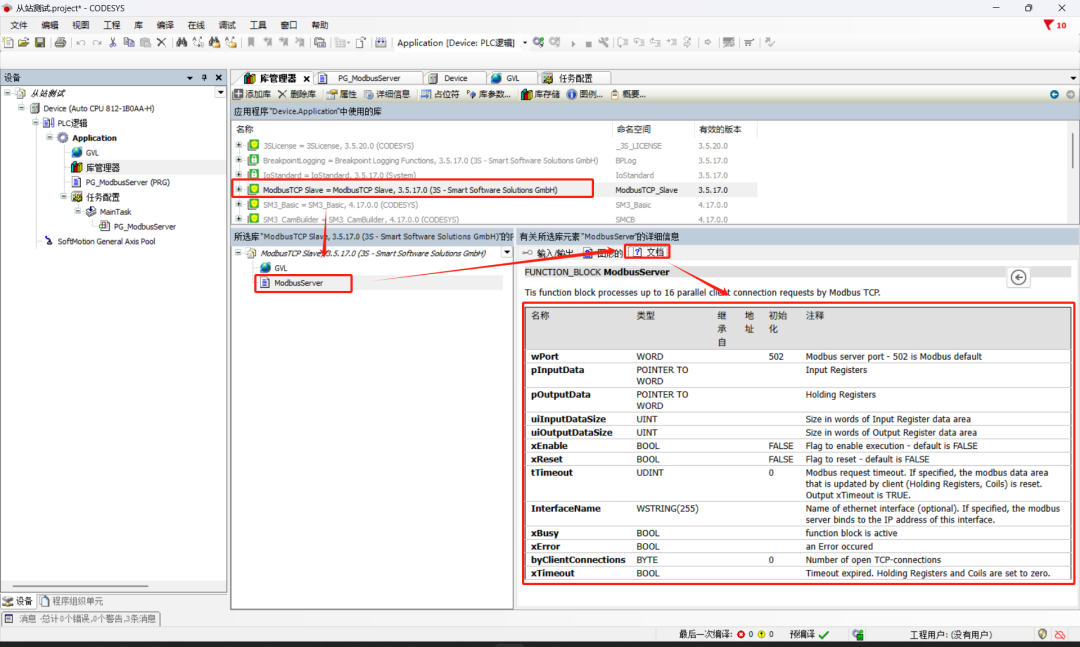Click the 添加库 button
The image size is (1080, 647).
pos(252,94)
